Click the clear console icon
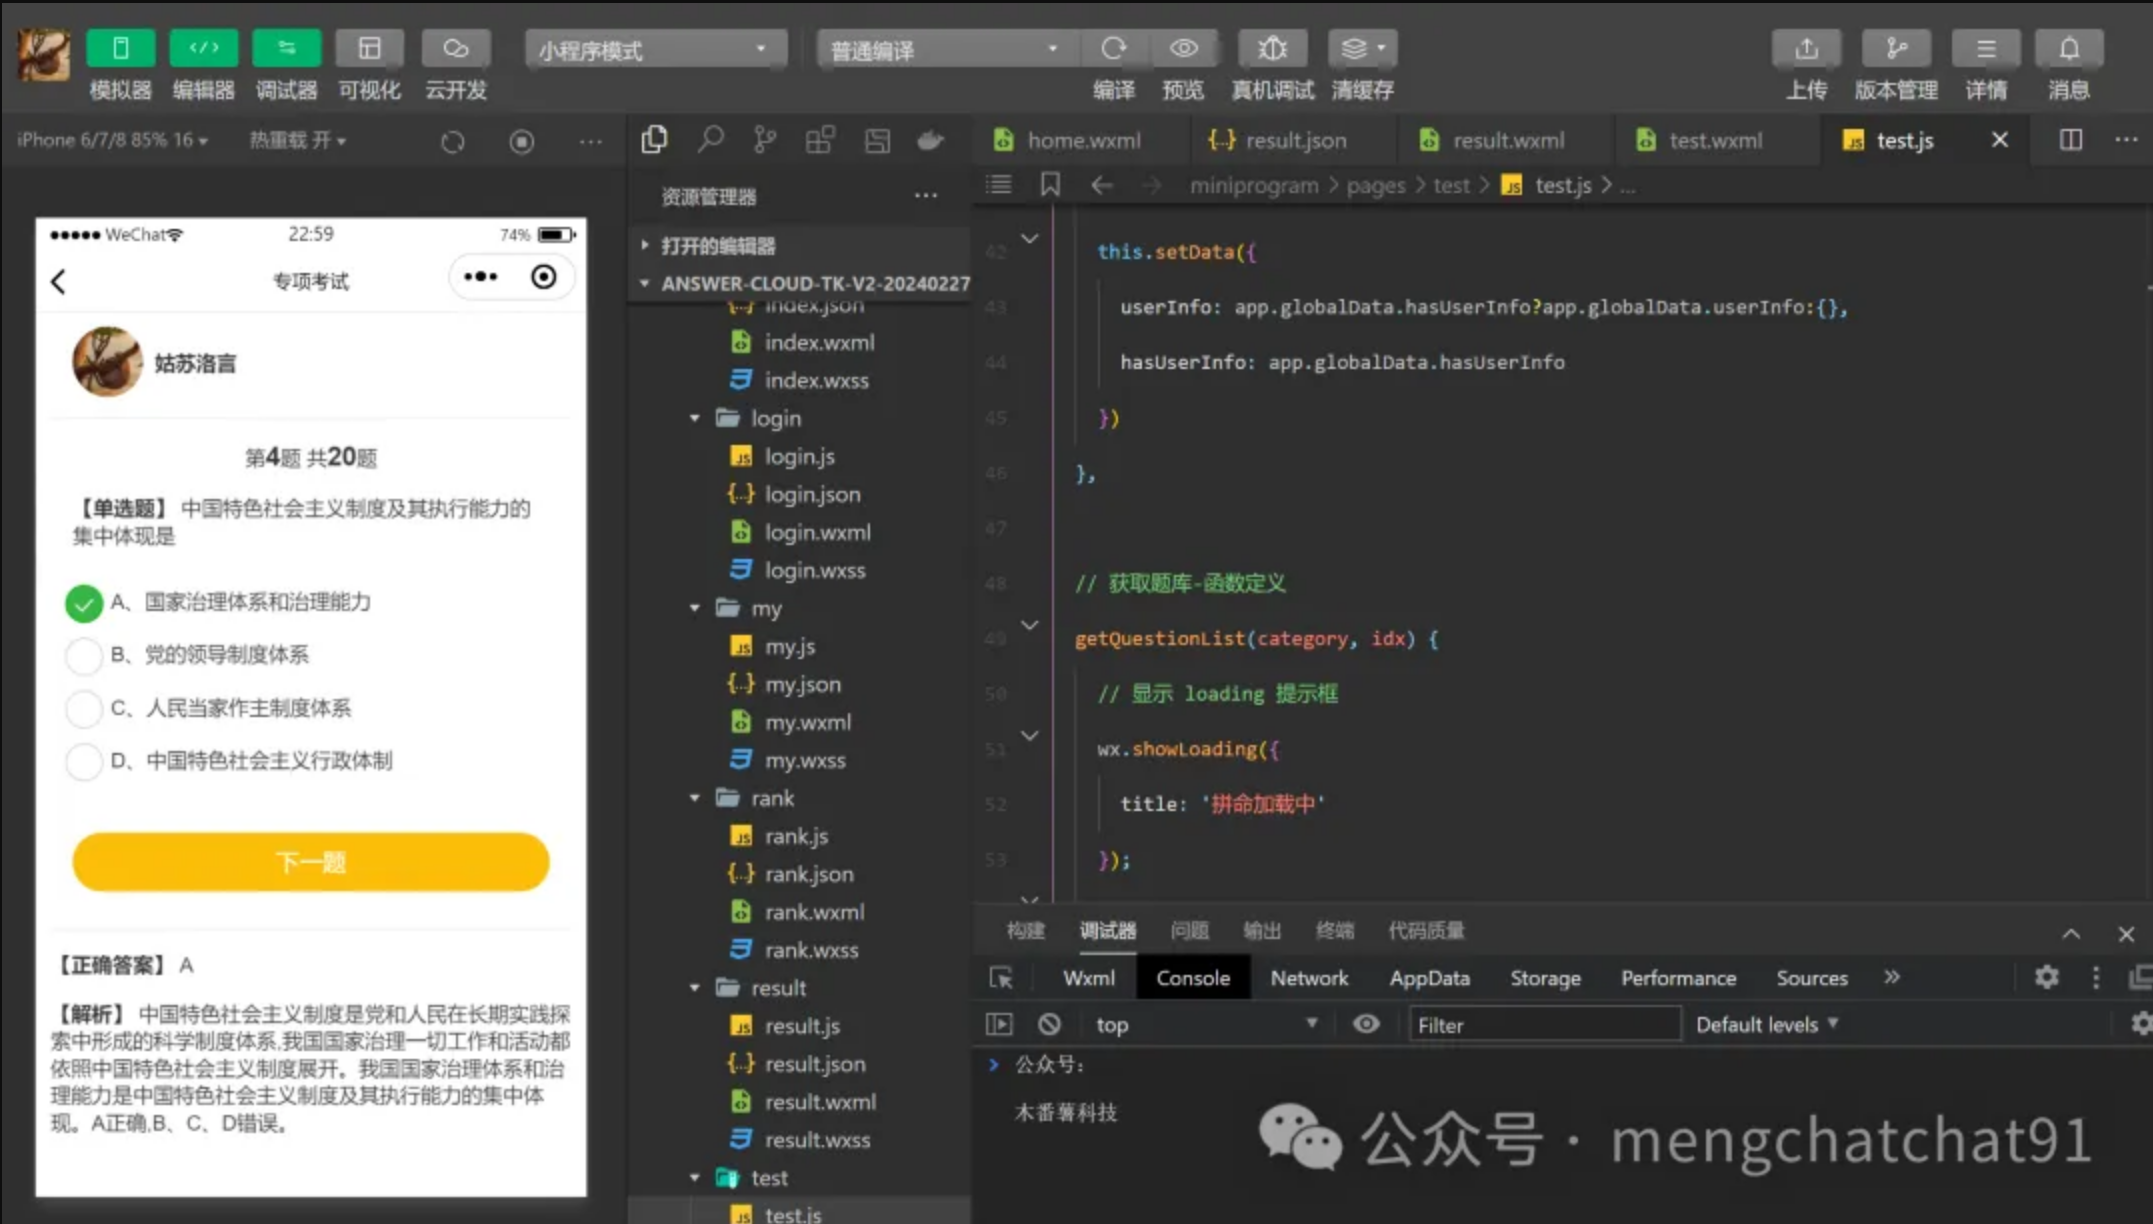The width and height of the screenshot is (2153, 1224). [1049, 1024]
